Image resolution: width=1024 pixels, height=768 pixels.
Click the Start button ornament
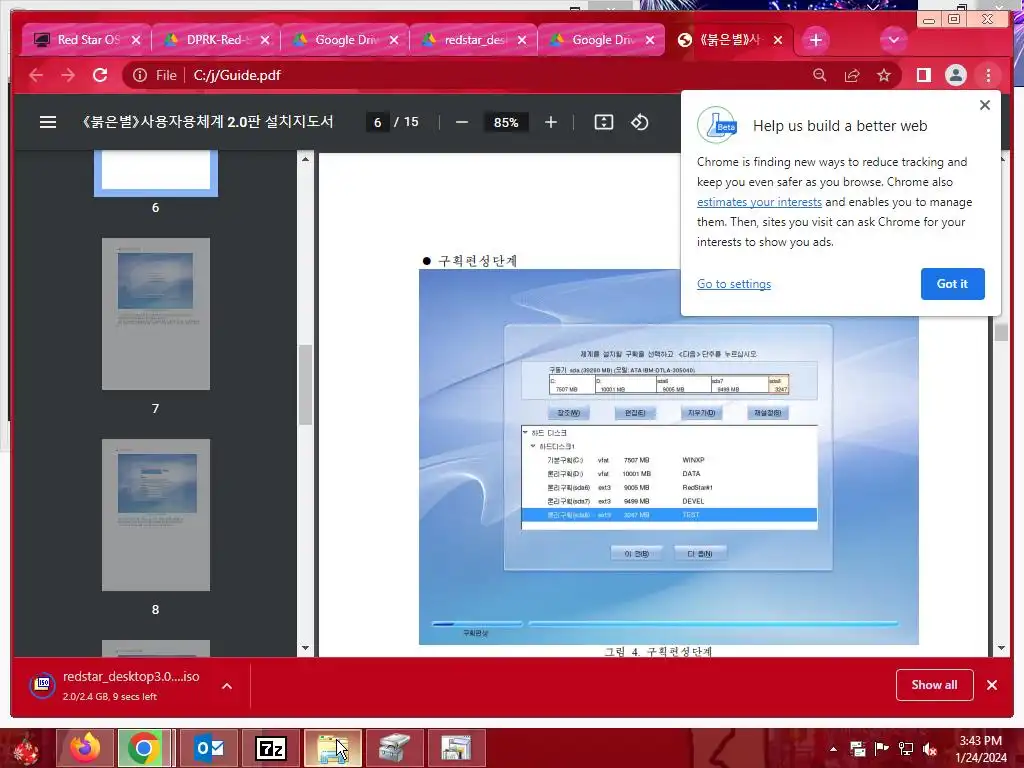click(x=25, y=748)
